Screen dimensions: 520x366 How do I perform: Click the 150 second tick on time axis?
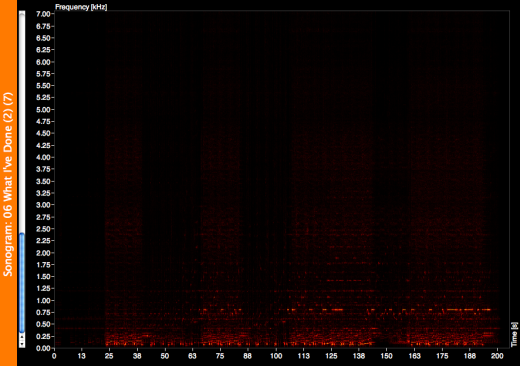tap(386, 356)
